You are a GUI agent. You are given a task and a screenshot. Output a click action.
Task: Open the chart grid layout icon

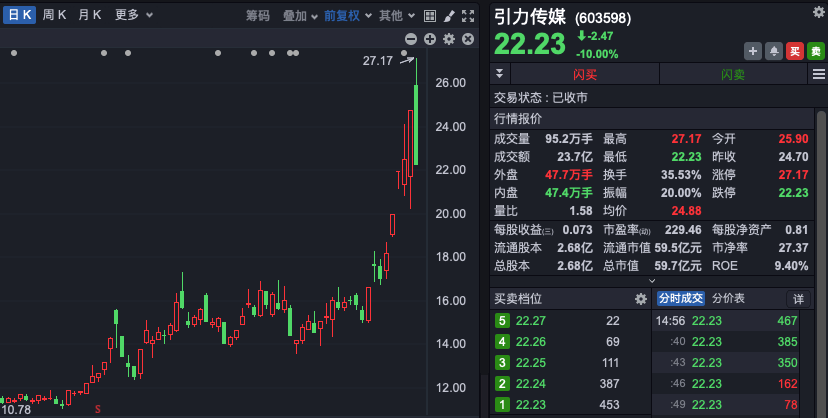[x=430, y=16]
